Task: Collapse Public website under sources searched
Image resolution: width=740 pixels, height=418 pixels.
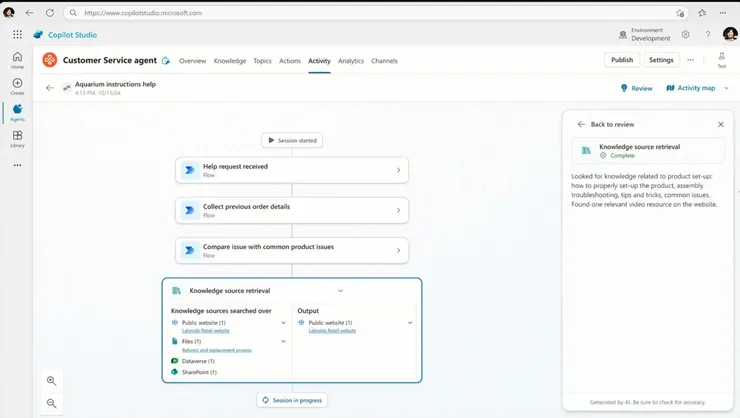Action: pyautogui.click(x=283, y=323)
